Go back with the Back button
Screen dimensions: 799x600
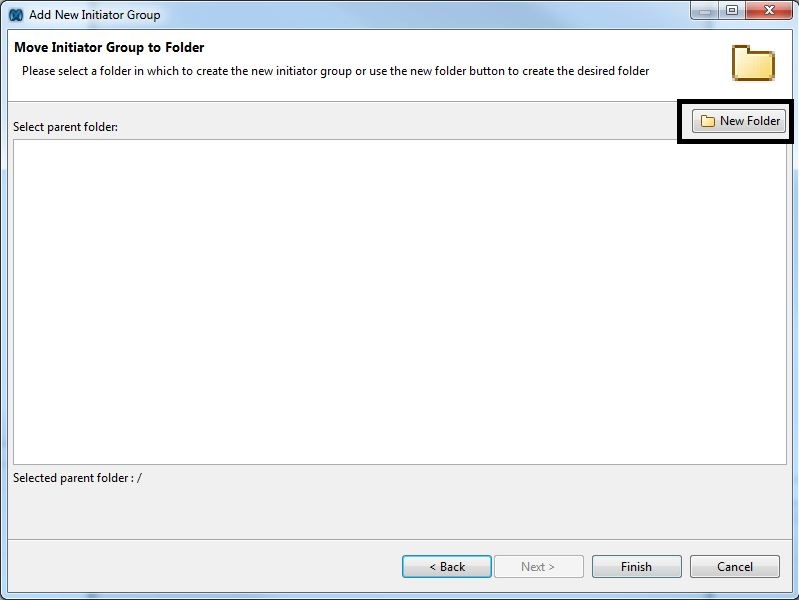pos(446,567)
